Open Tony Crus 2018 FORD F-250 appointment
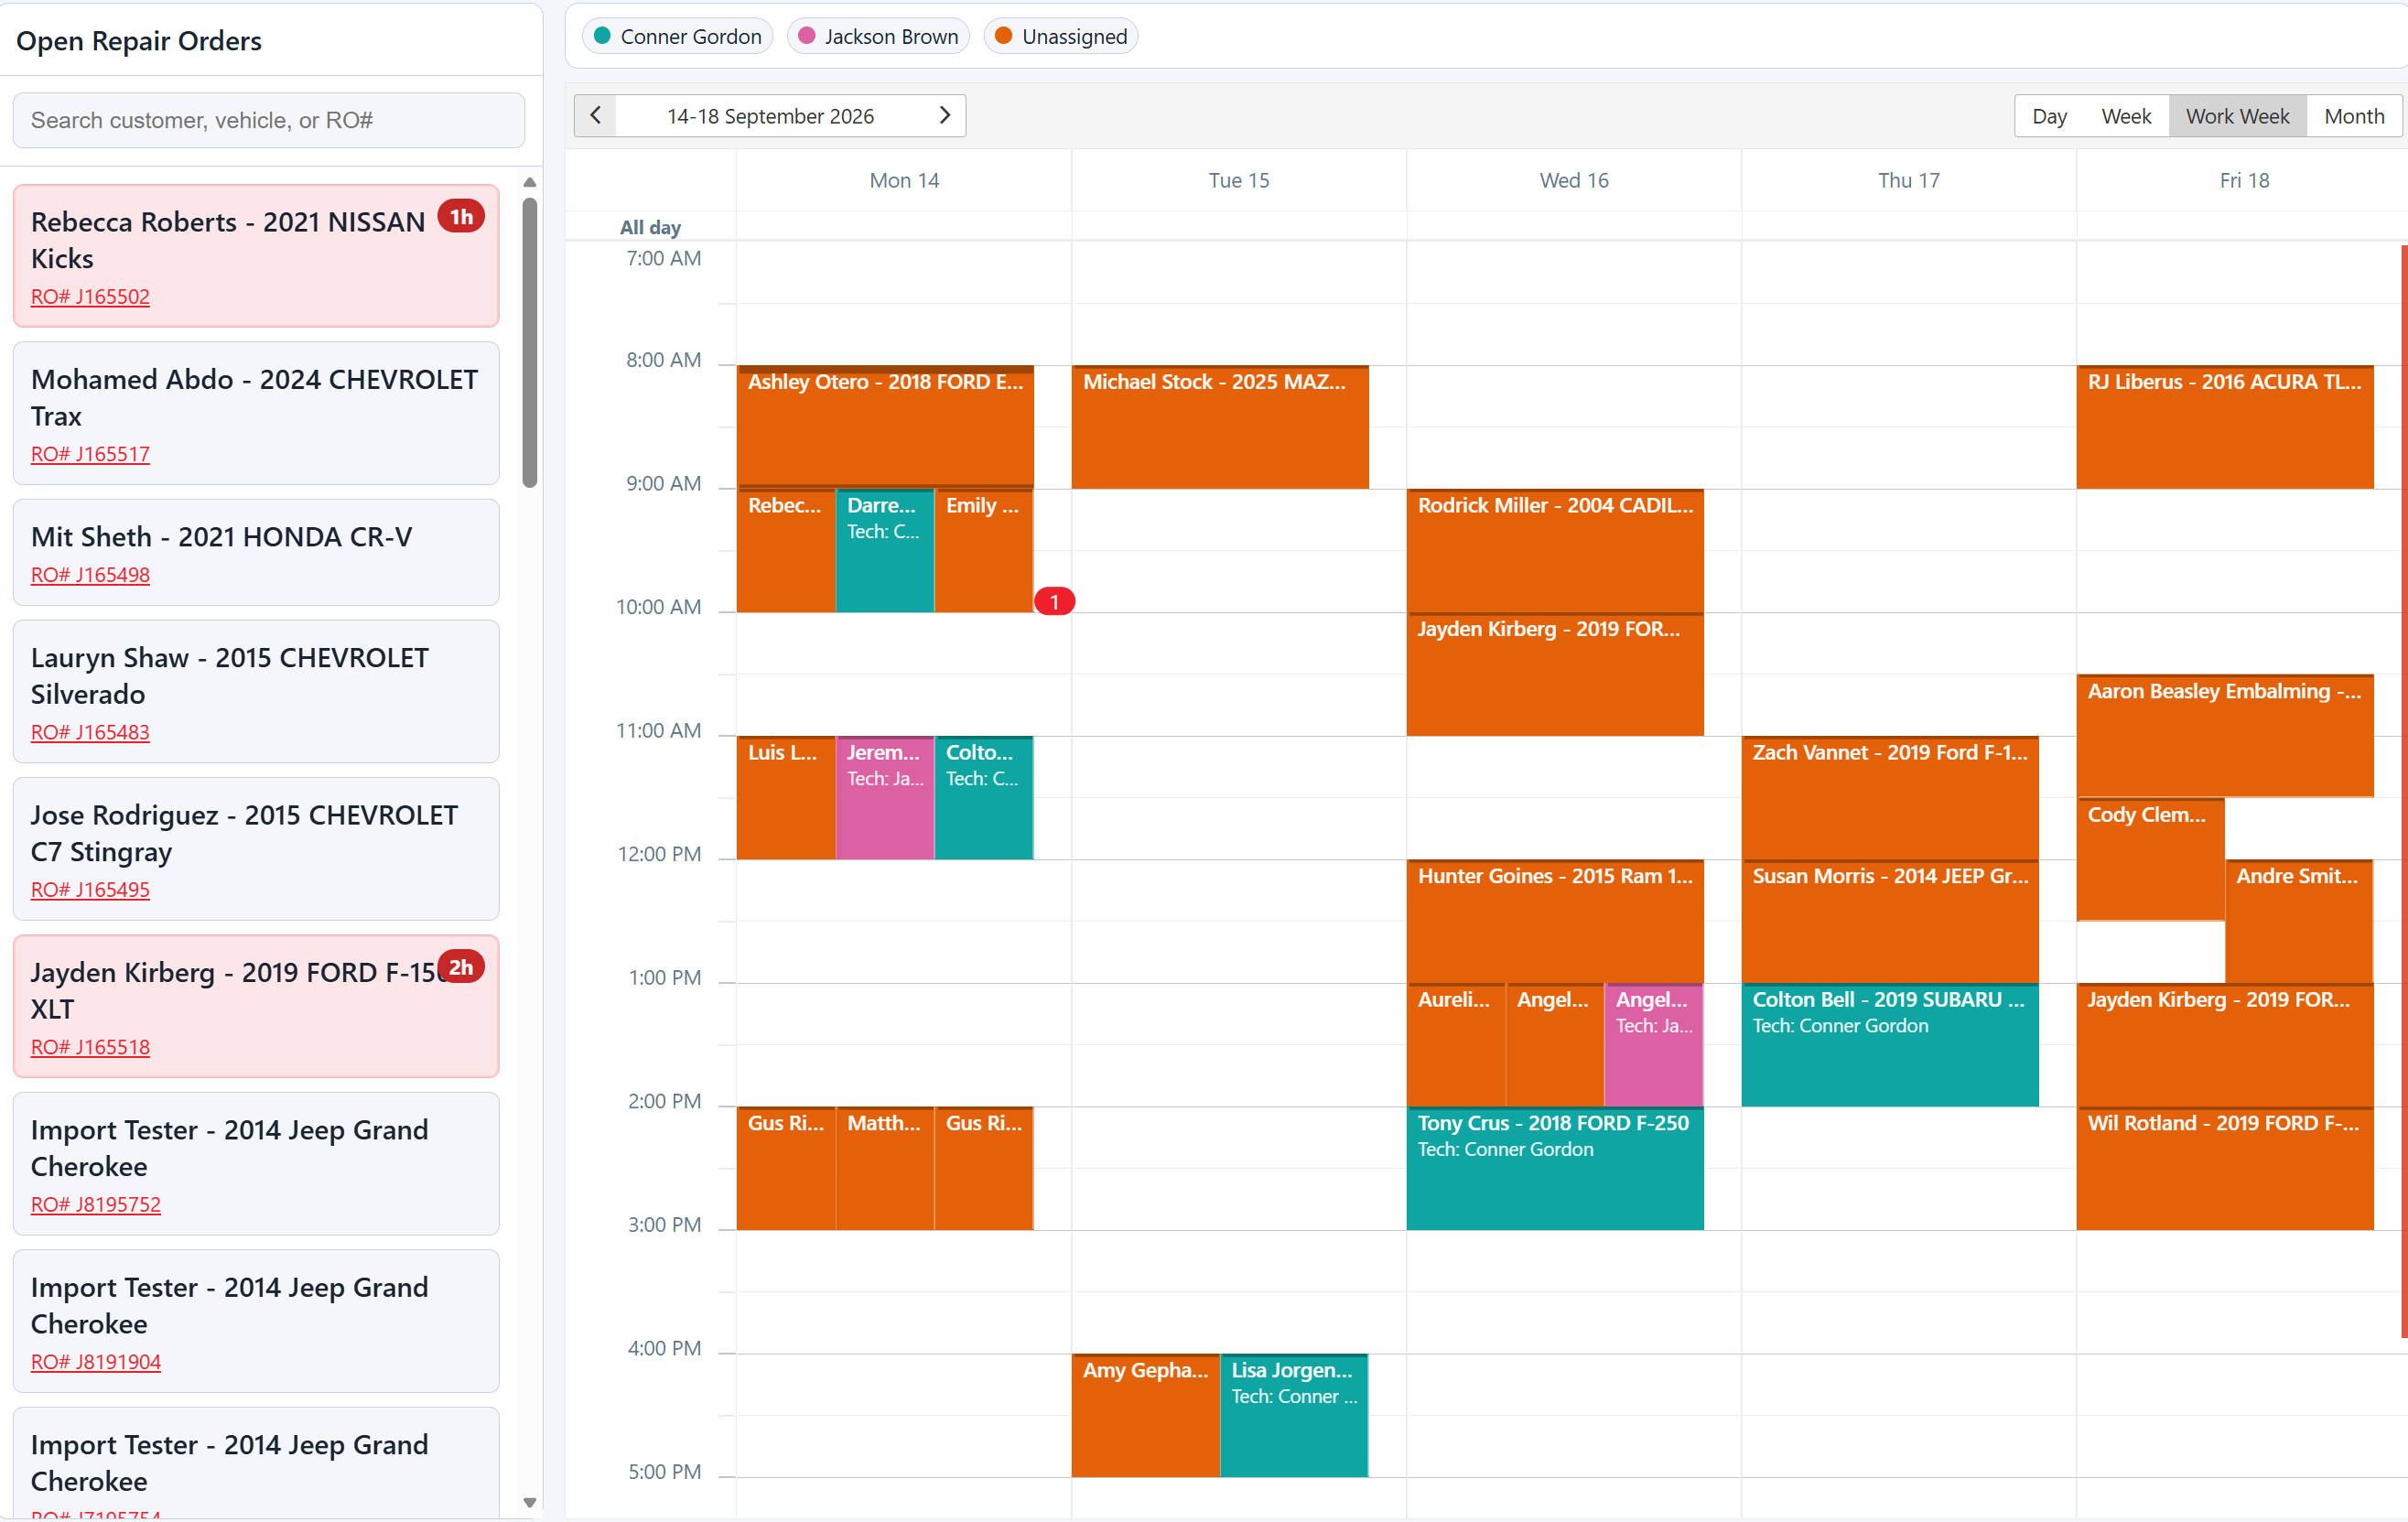Image resolution: width=2408 pixels, height=1522 pixels. (x=1555, y=1168)
